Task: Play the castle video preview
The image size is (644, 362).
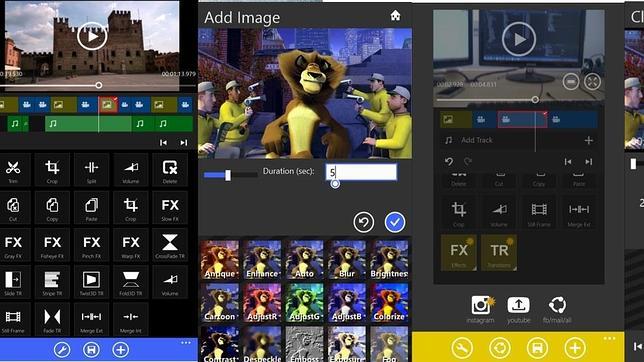Action: 92,36
